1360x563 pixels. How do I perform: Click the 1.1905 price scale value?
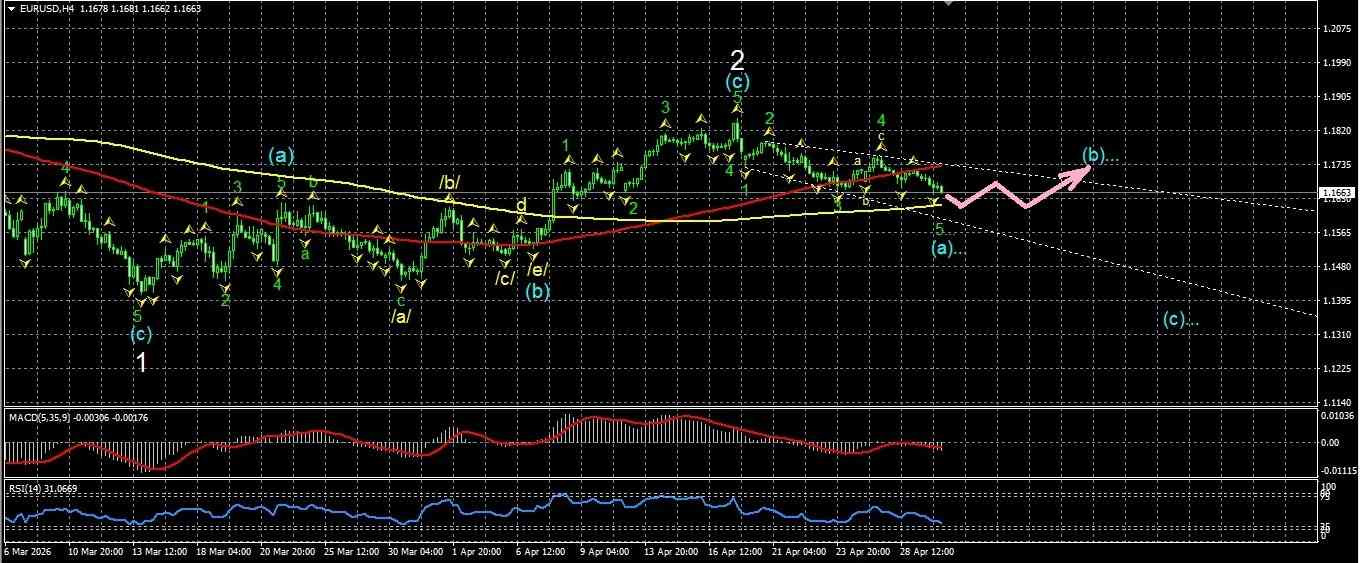click(x=1337, y=97)
